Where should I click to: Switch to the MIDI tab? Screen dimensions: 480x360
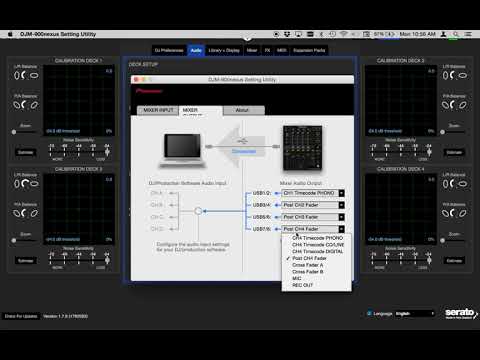coord(282,50)
